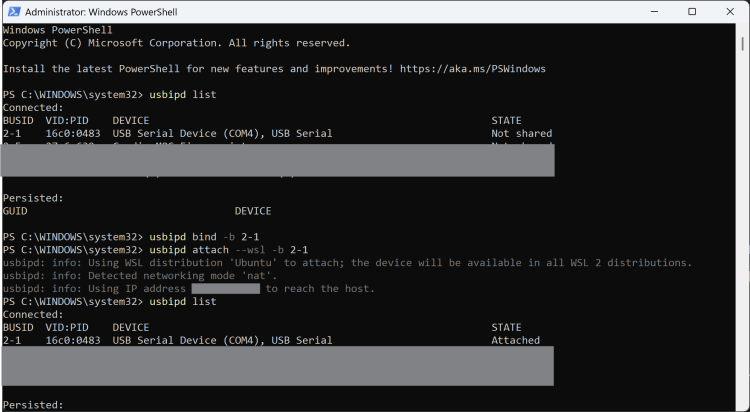This screenshot has height=412, width=750.
Task: Click the PowerShell icon in the title bar
Action: [12, 11]
